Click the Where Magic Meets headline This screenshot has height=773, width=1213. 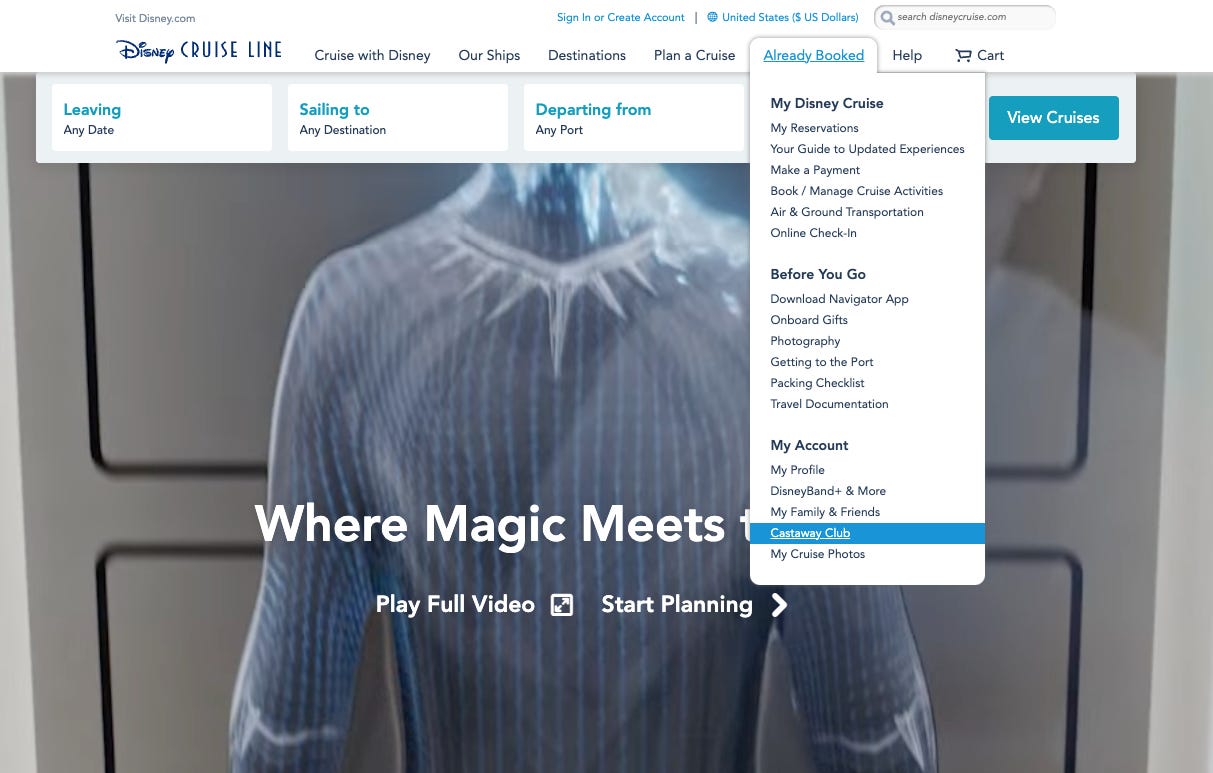click(502, 523)
